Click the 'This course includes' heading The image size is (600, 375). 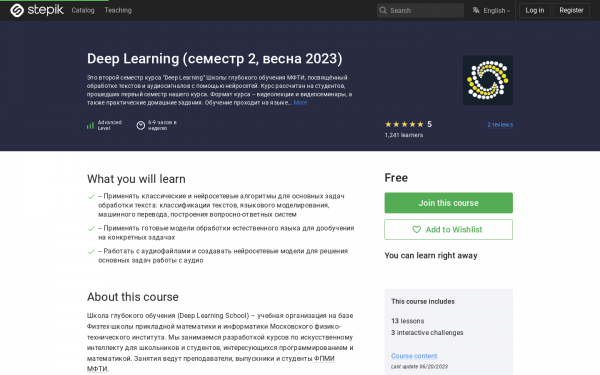[423, 302]
